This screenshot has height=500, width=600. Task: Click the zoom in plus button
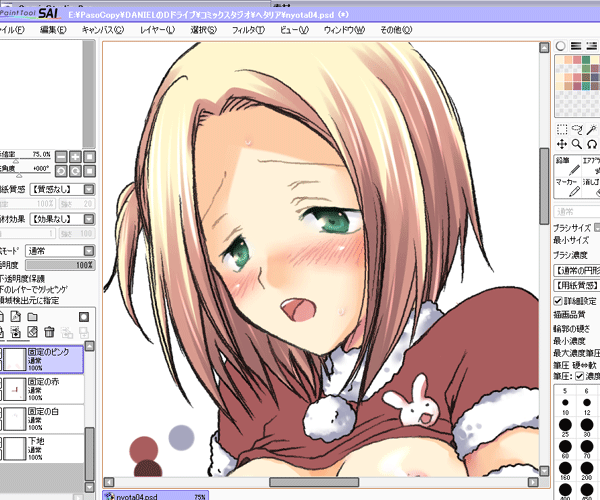tap(75, 157)
